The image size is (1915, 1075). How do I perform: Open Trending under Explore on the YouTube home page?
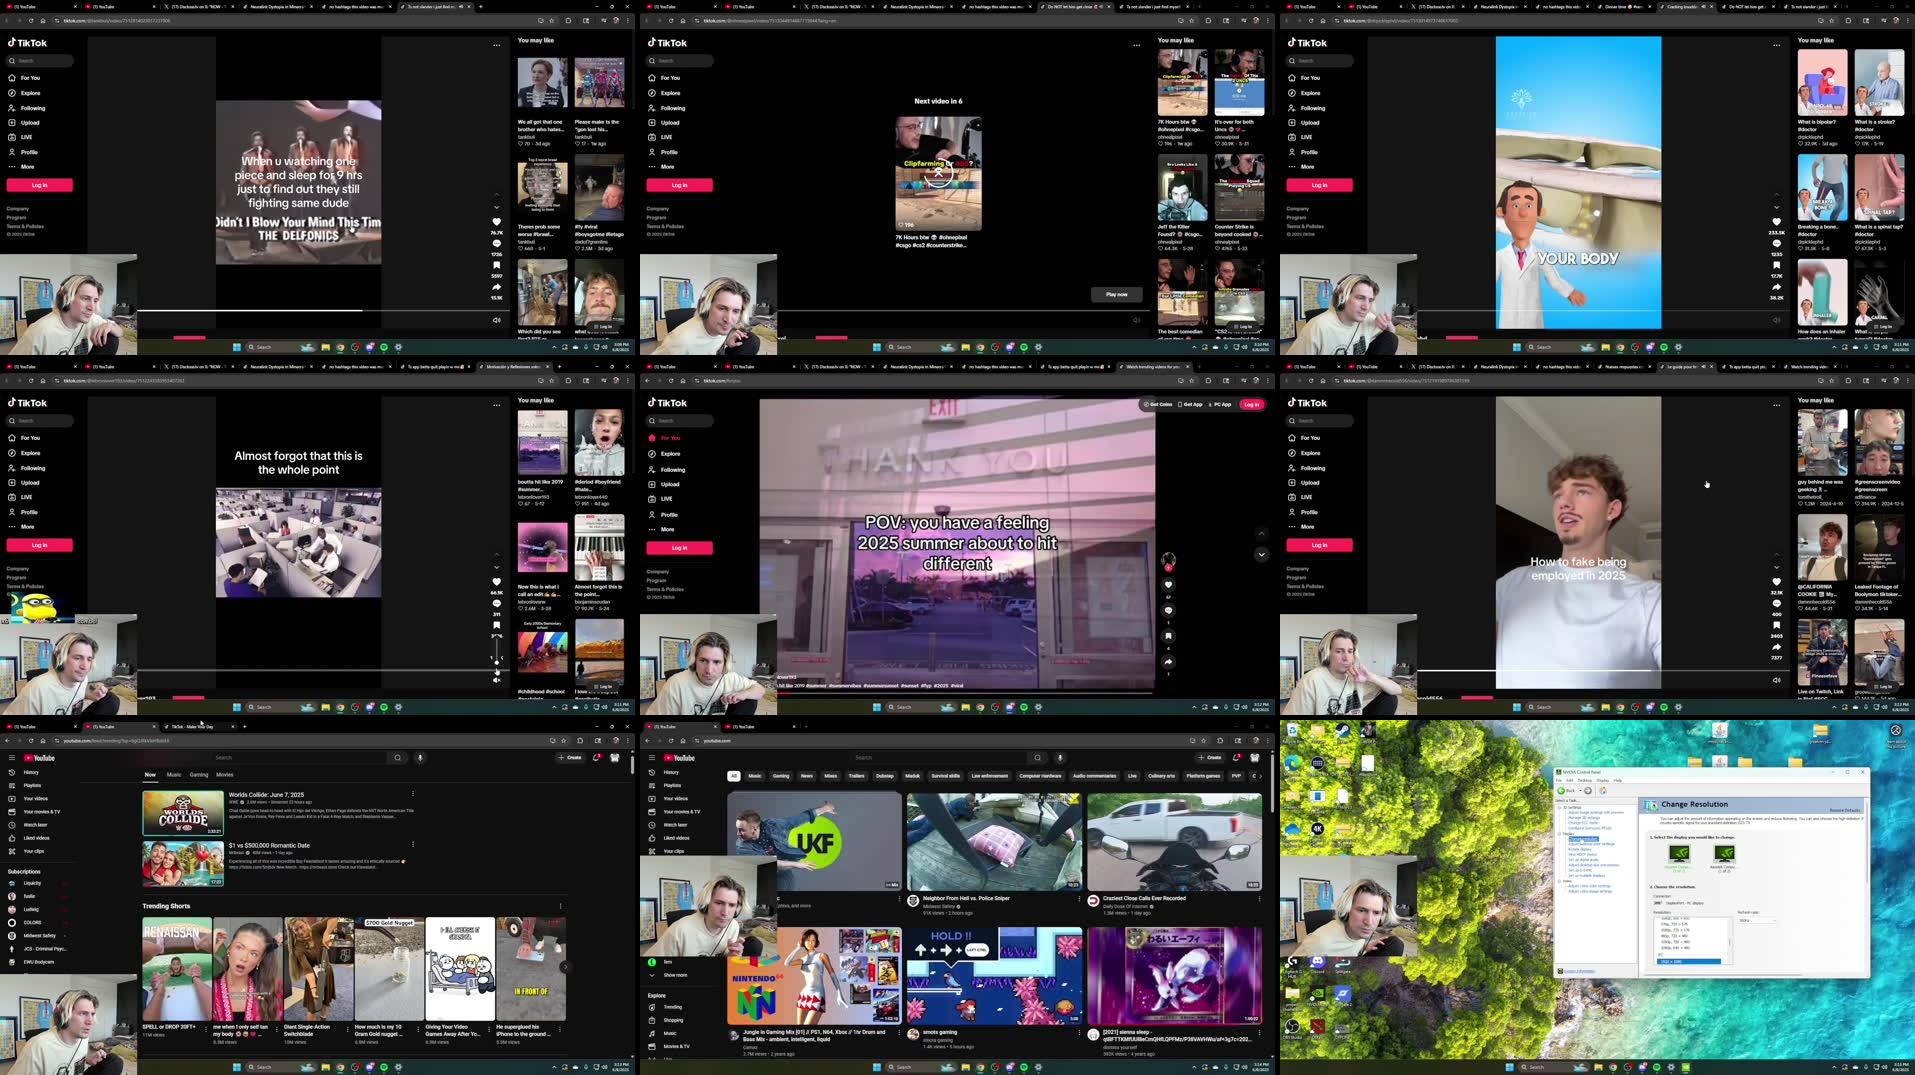(x=673, y=1007)
